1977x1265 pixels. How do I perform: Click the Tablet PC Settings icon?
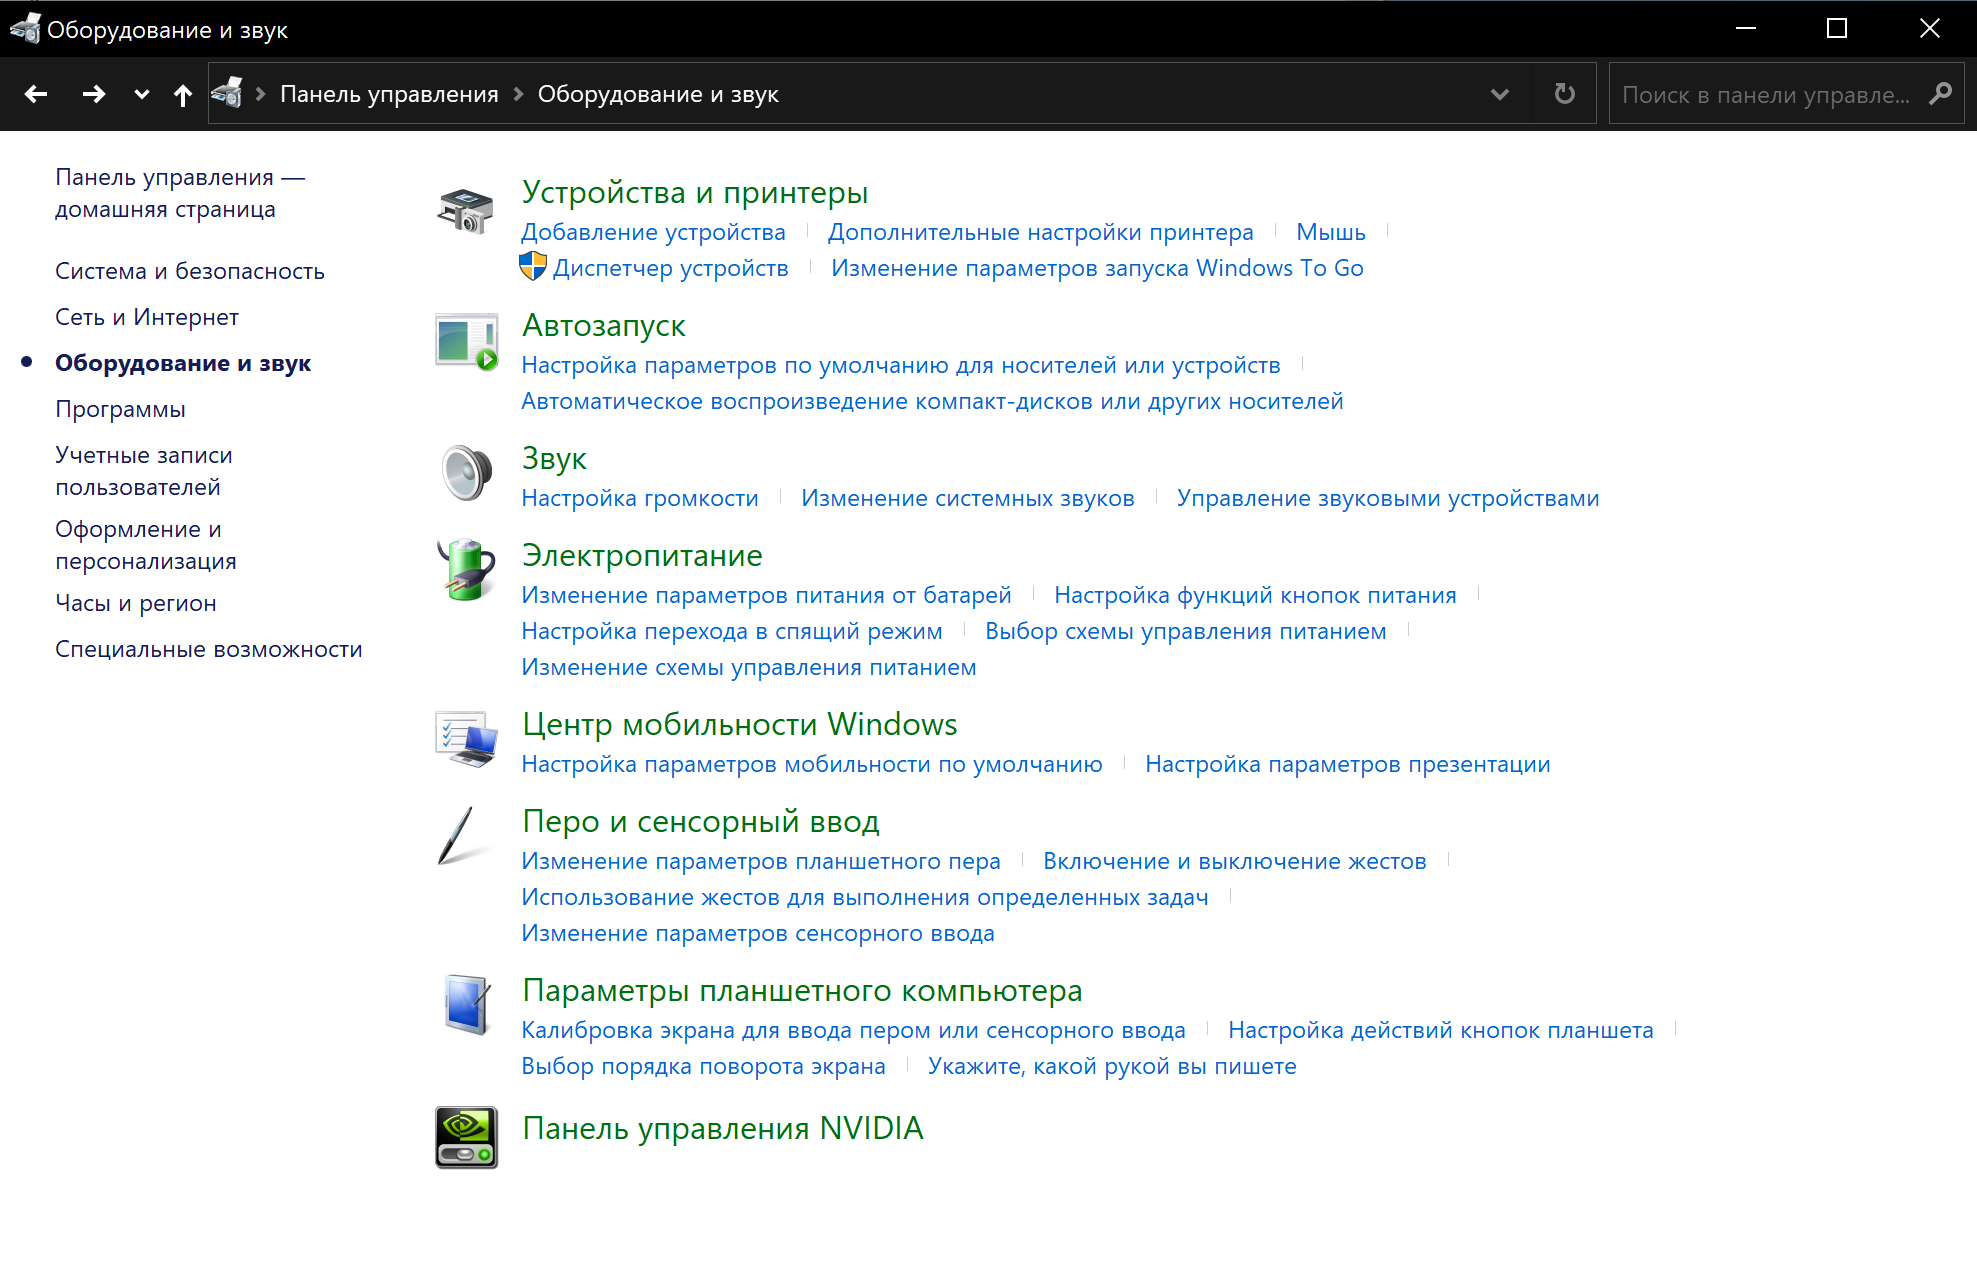tap(466, 1005)
